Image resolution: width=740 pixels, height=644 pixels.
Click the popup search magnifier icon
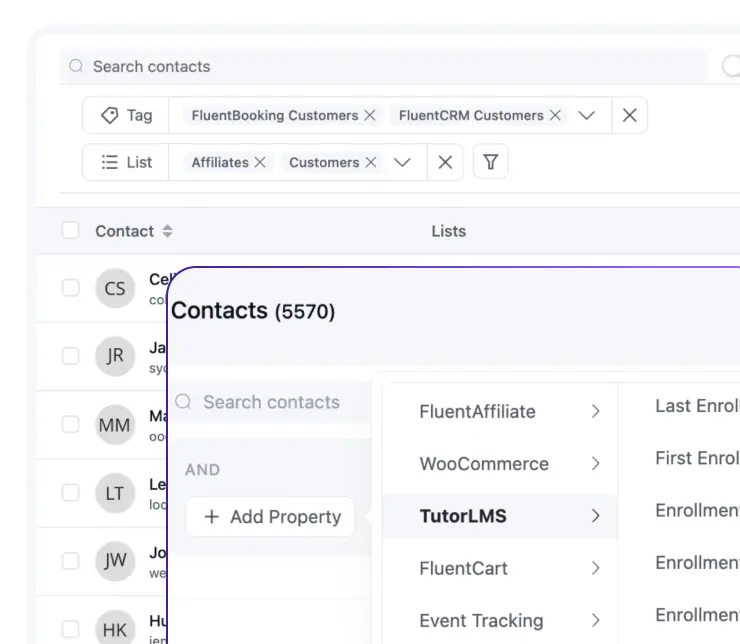[183, 402]
